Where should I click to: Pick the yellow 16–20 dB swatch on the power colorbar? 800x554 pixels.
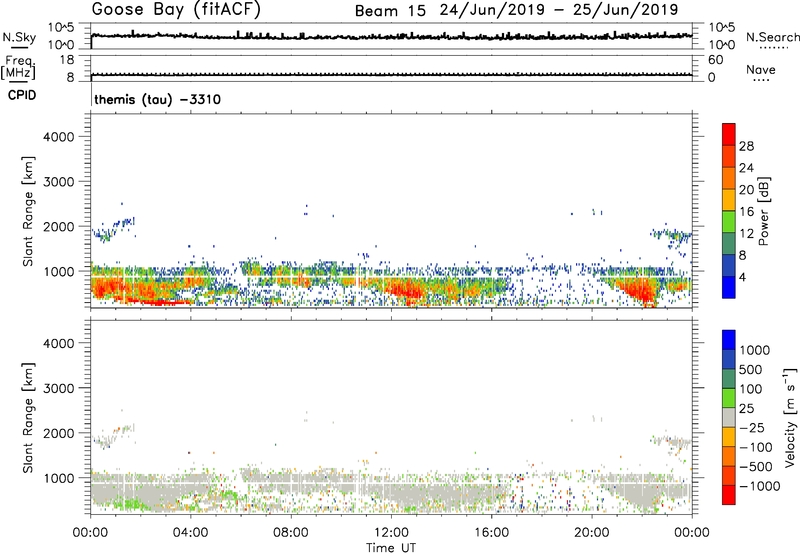tap(729, 200)
